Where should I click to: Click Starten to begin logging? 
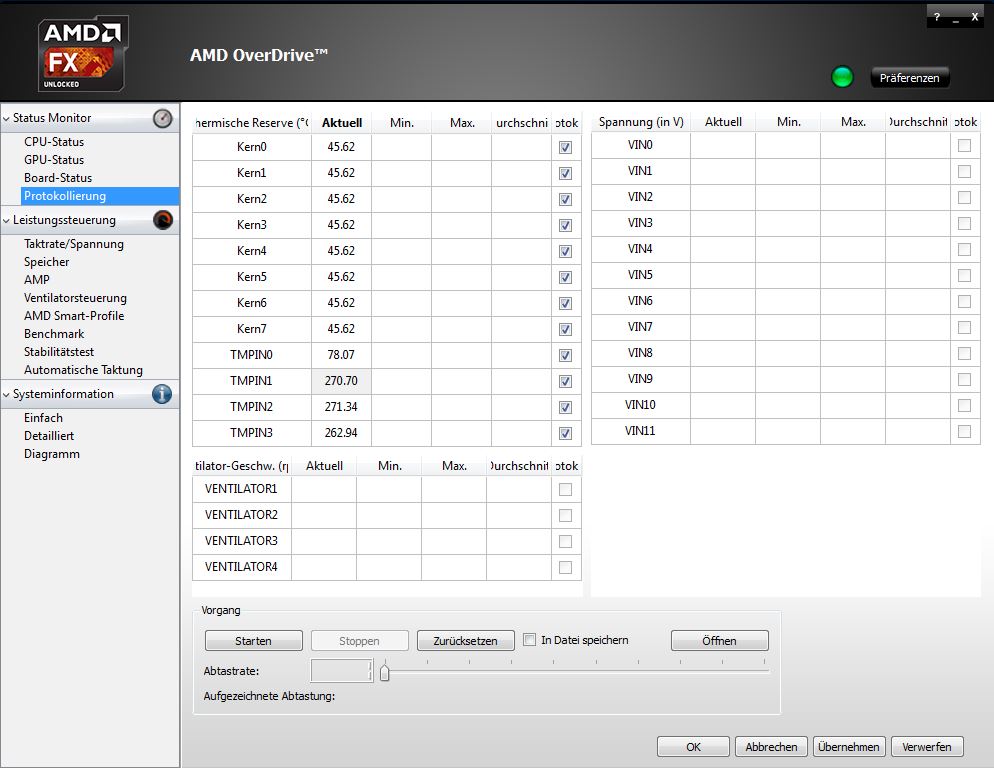(254, 641)
